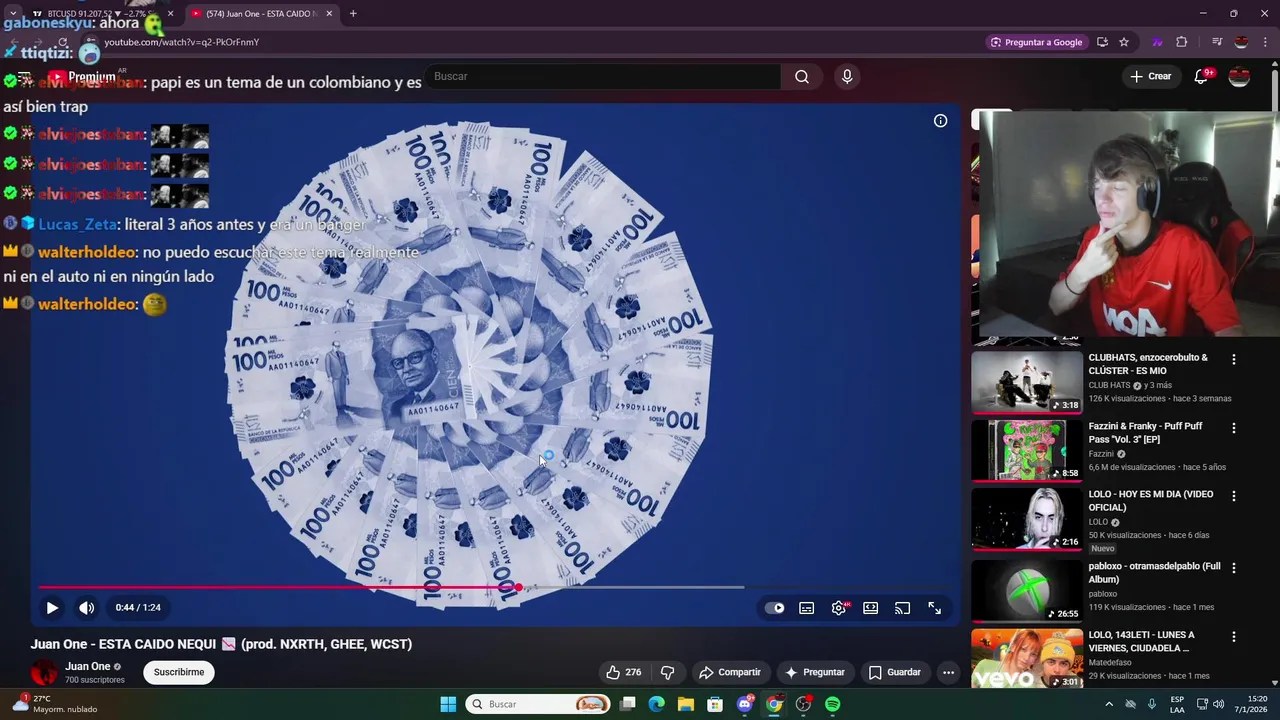
Task: Open Chrome extensions puzzle icon
Action: click(x=1182, y=42)
